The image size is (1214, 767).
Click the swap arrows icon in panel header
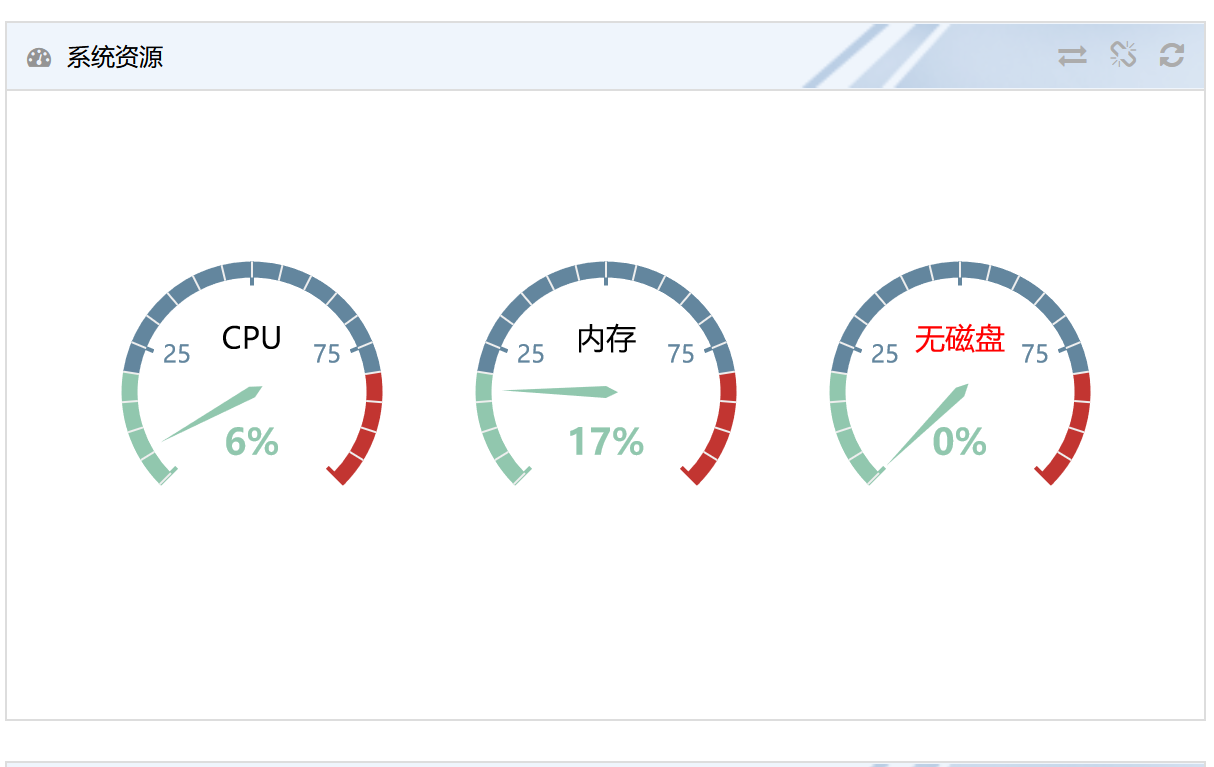tap(1072, 56)
